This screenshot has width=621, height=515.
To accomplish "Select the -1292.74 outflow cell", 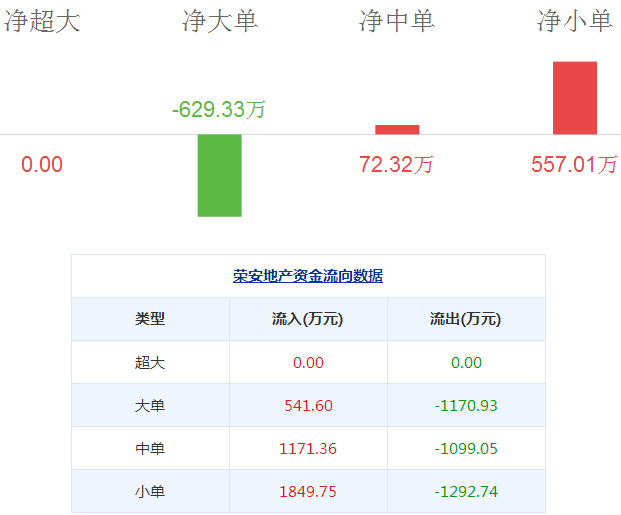I will (x=466, y=492).
